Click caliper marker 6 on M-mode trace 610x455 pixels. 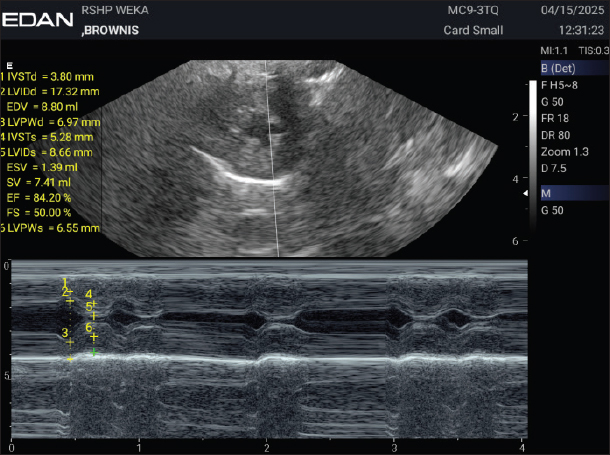(89, 327)
